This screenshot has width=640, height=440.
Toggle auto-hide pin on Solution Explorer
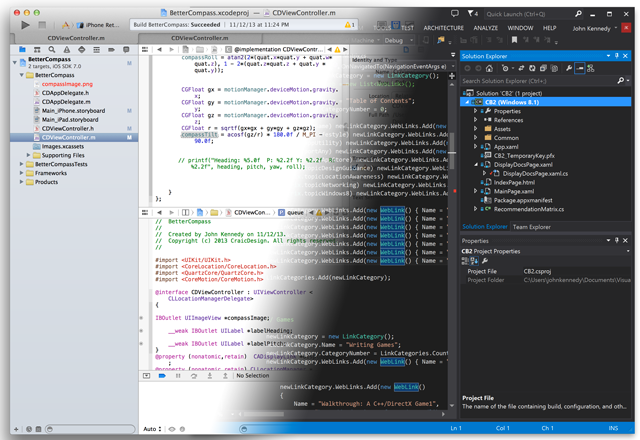619,55
